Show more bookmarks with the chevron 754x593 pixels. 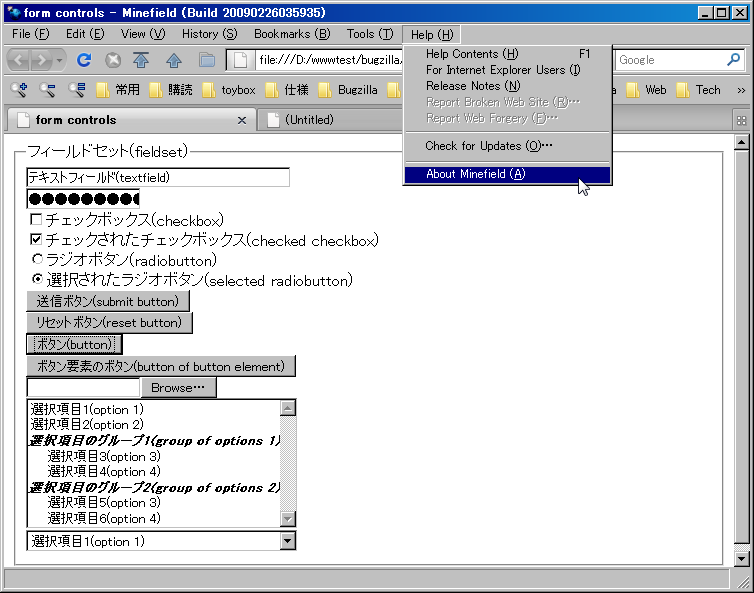point(741,90)
